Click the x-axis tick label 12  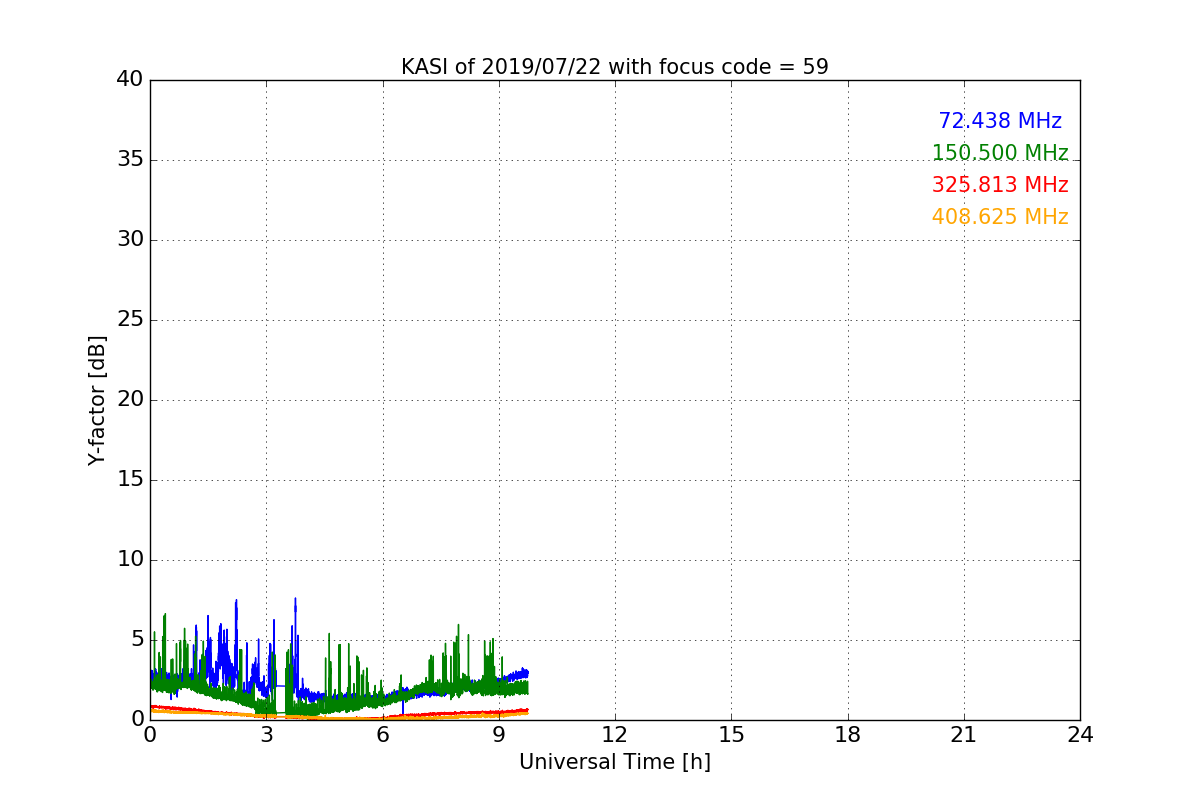point(615,734)
